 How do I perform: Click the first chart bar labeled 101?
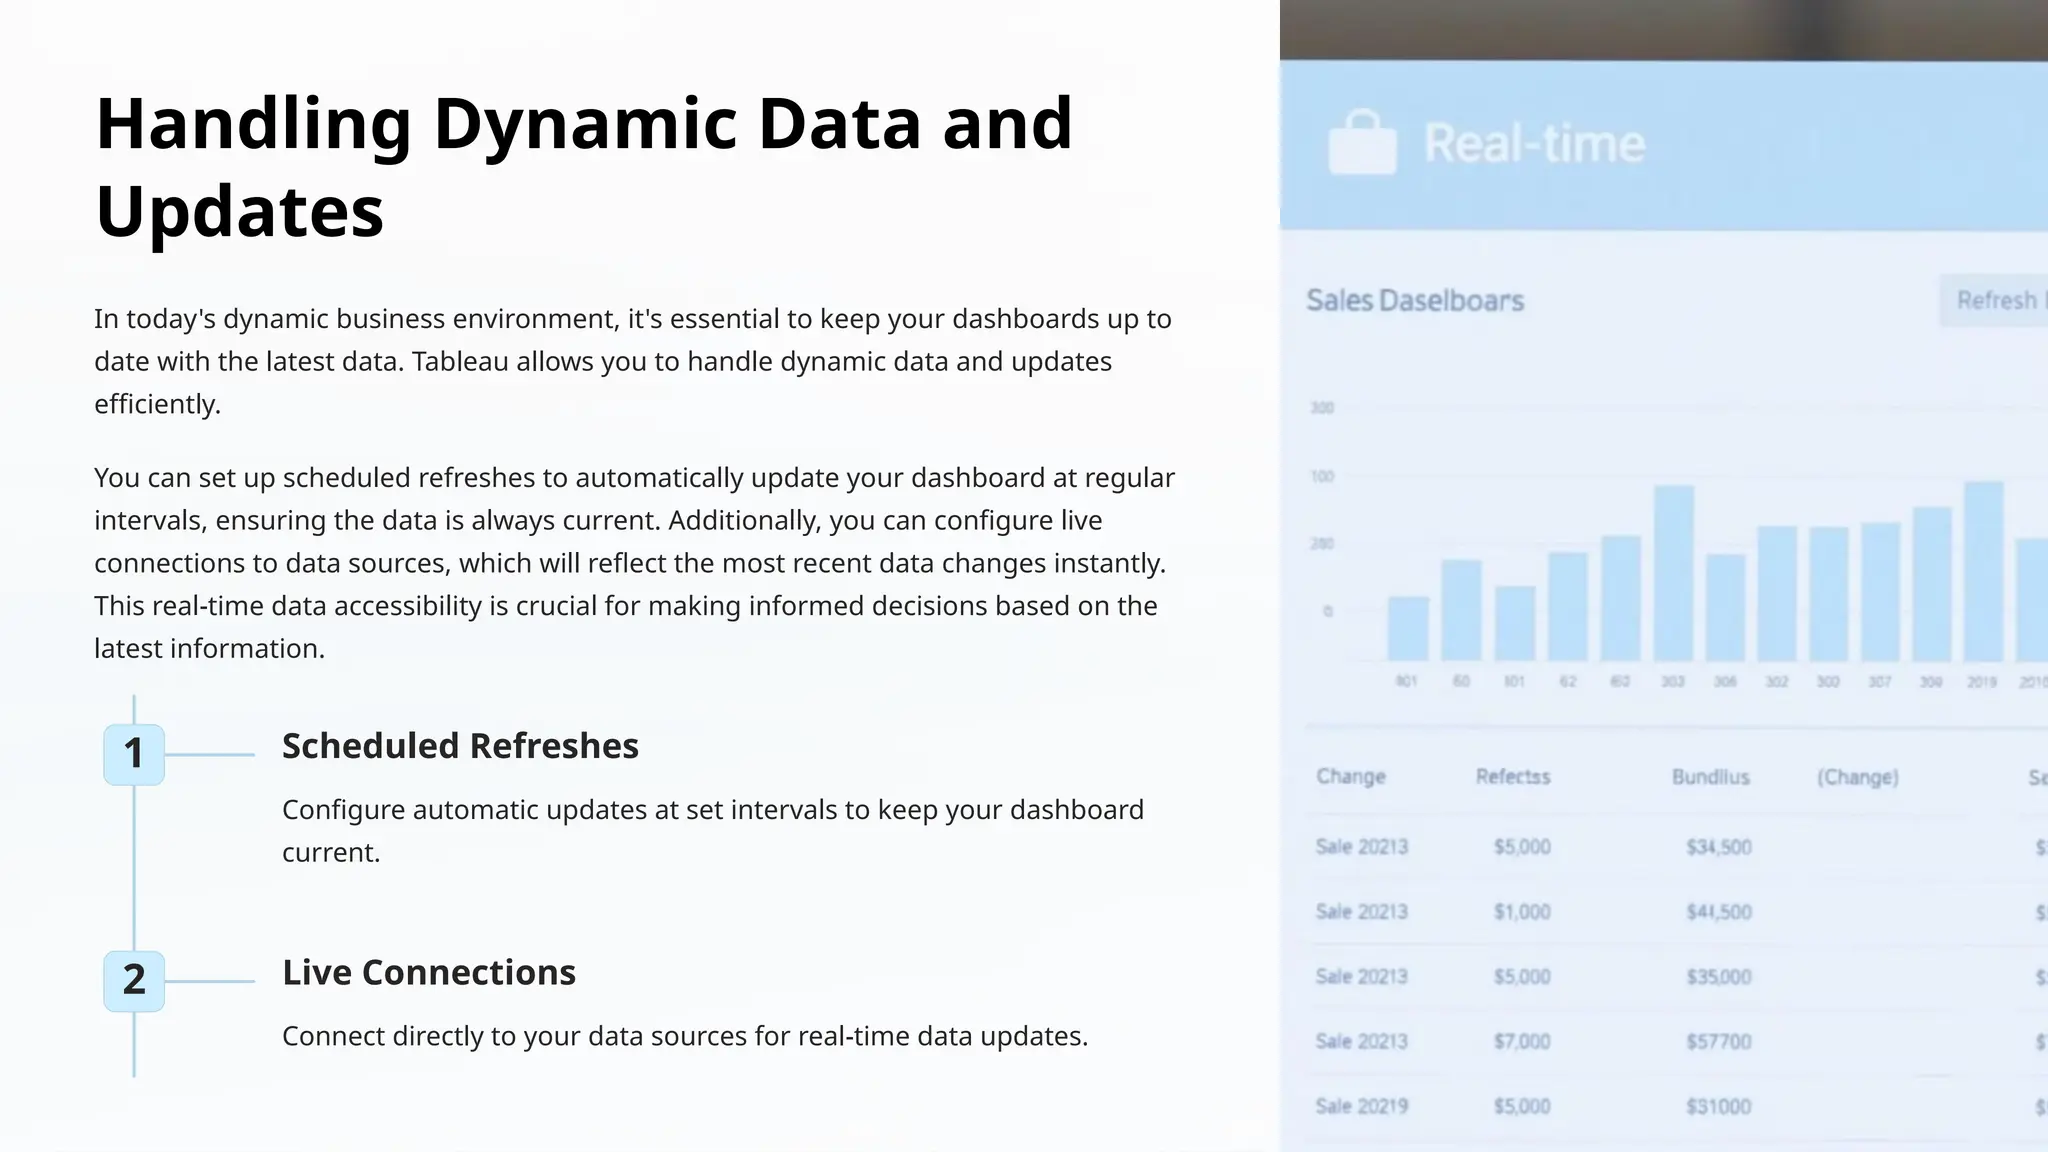[1407, 629]
